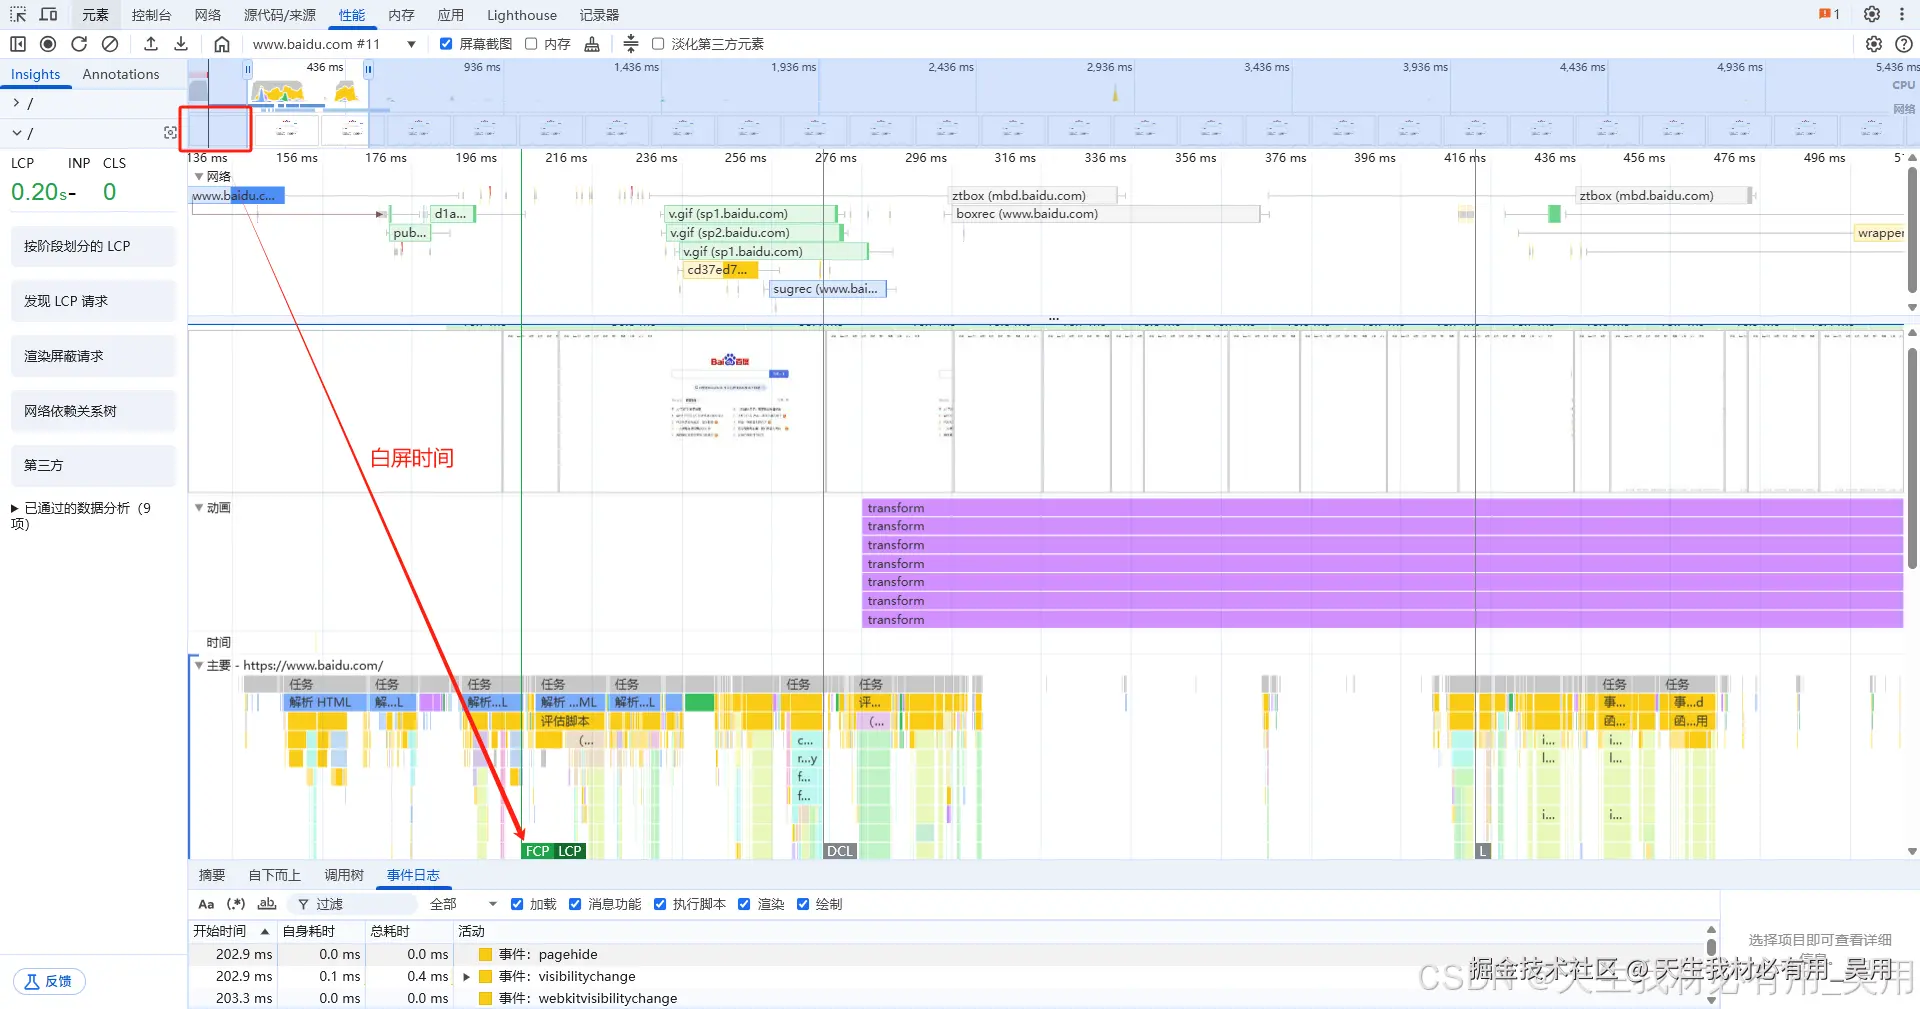Collapse the expanded second "/" insights section

point(16,133)
